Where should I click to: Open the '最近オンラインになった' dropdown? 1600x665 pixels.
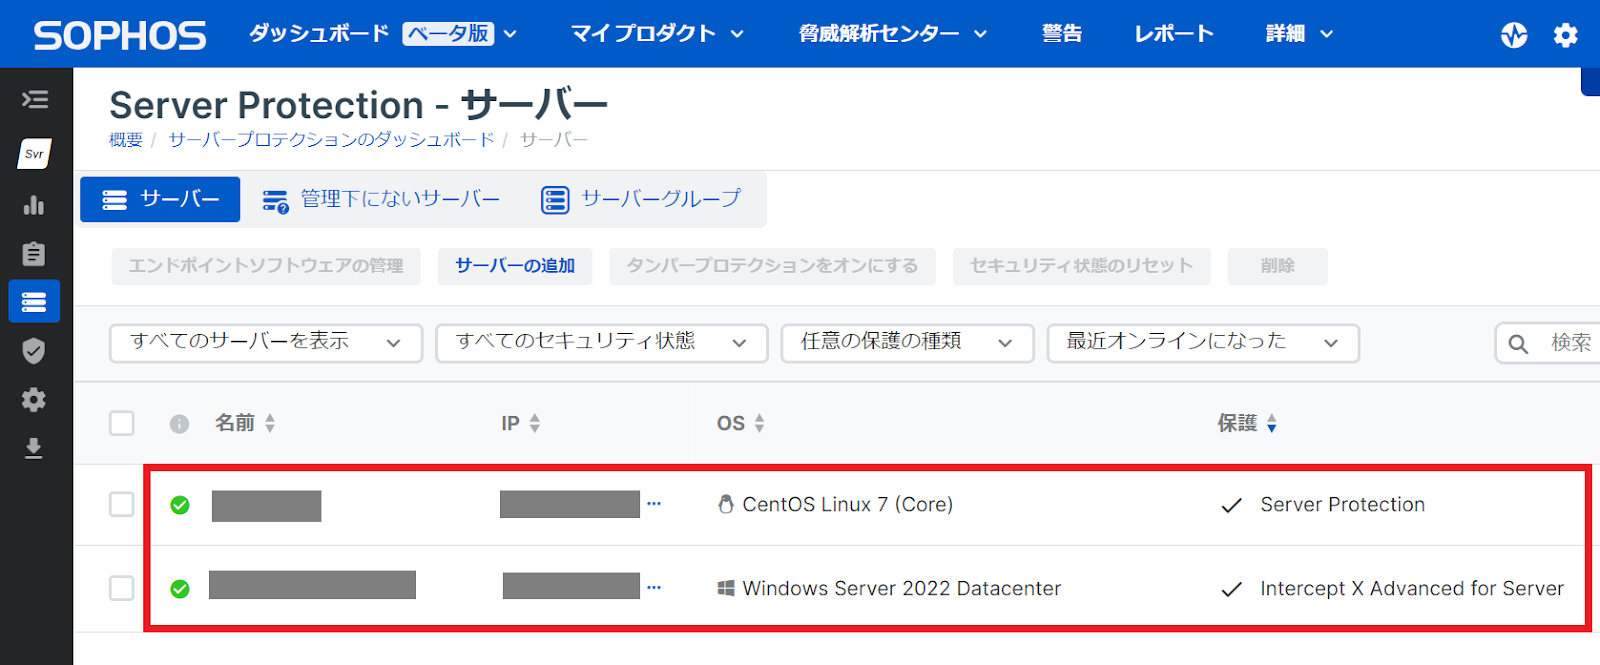click(x=1202, y=343)
